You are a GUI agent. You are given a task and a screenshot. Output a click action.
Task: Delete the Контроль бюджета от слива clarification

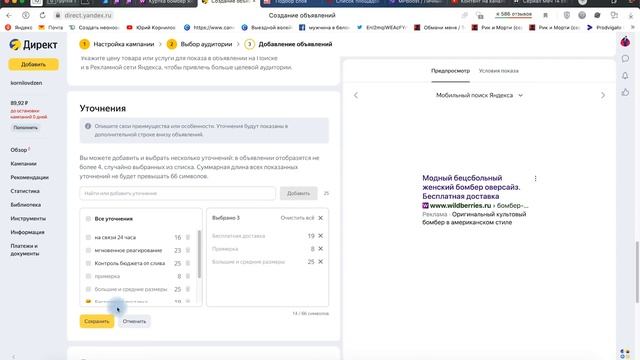pos(188,263)
